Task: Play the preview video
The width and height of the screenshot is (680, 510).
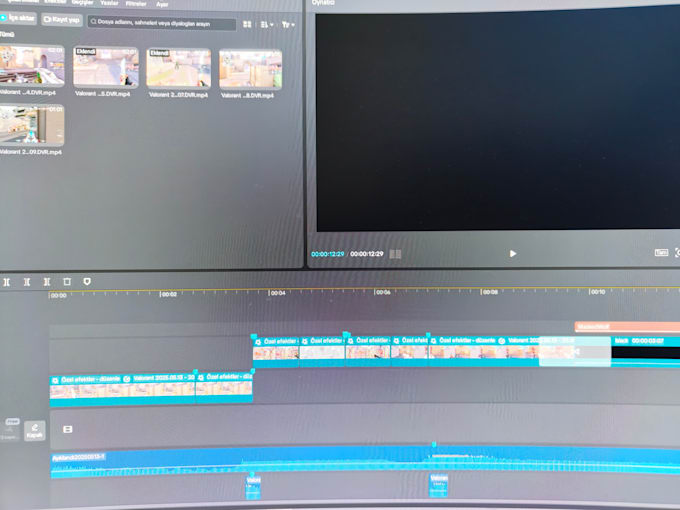Action: pos(513,253)
